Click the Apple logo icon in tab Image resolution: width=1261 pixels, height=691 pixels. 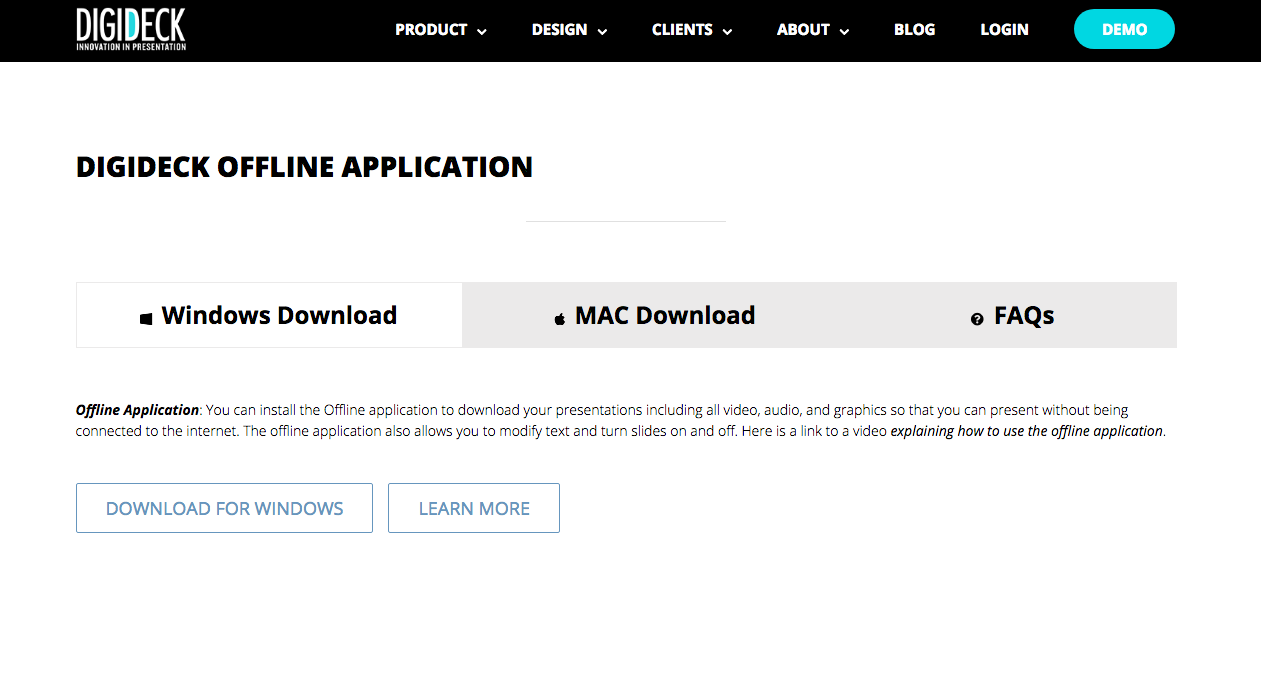(x=560, y=318)
